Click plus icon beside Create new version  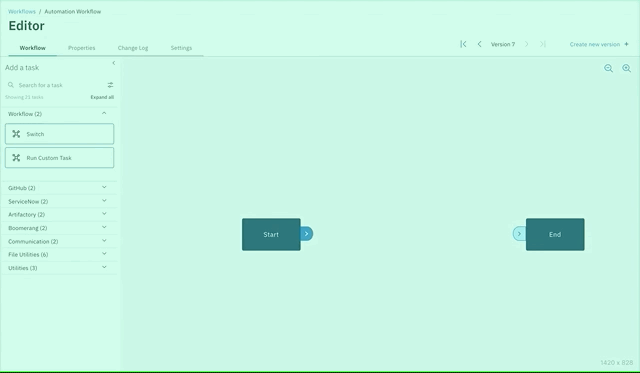click(x=627, y=44)
